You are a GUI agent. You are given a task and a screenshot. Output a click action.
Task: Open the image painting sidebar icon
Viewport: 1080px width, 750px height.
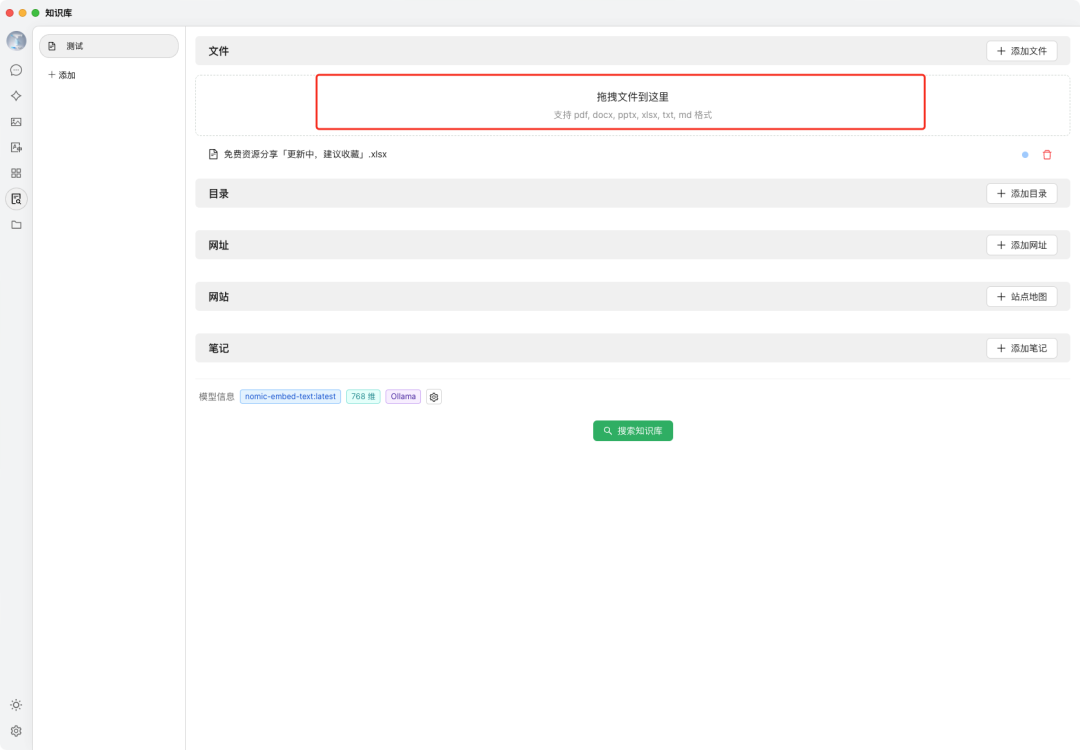pos(17,122)
